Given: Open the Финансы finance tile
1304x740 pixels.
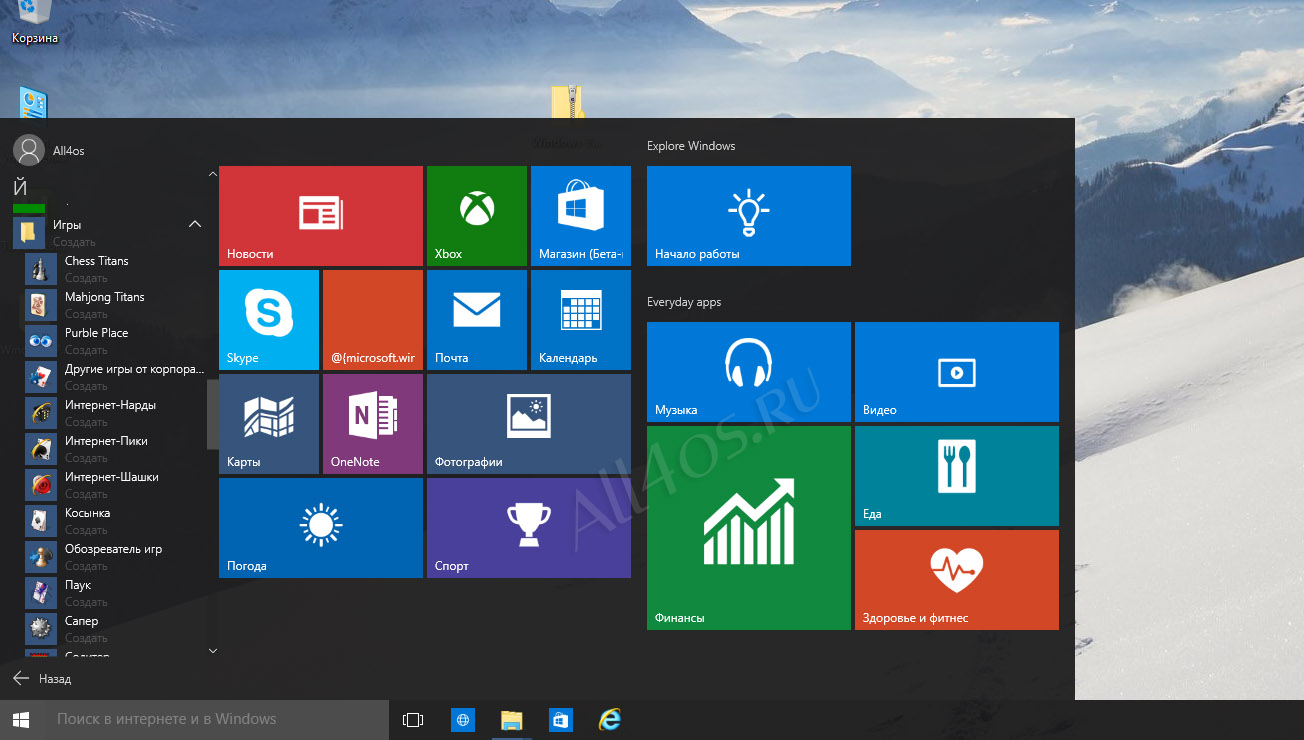Looking at the screenshot, I should (749, 528).
